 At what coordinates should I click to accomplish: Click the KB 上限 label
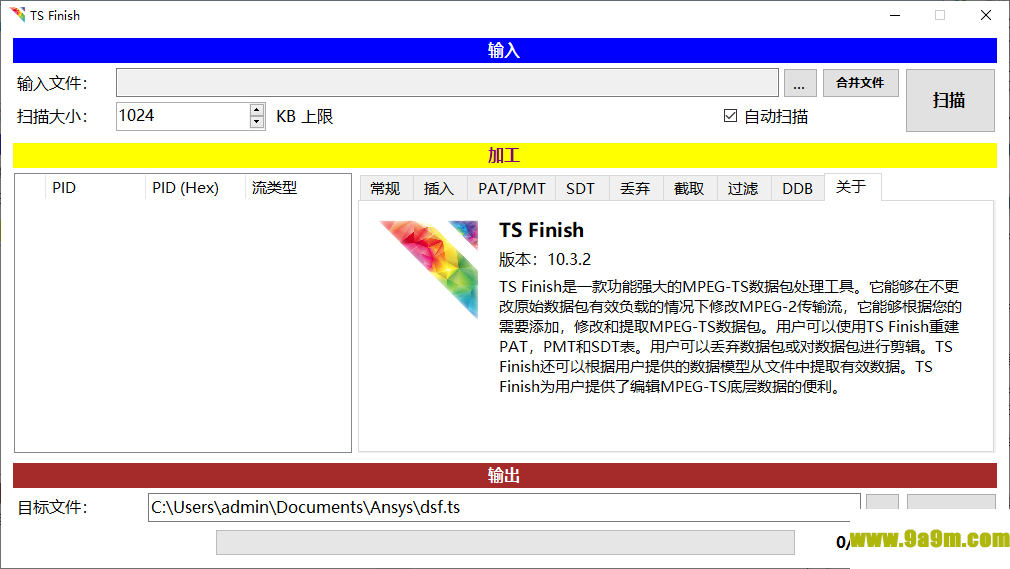tap(305, 117)
